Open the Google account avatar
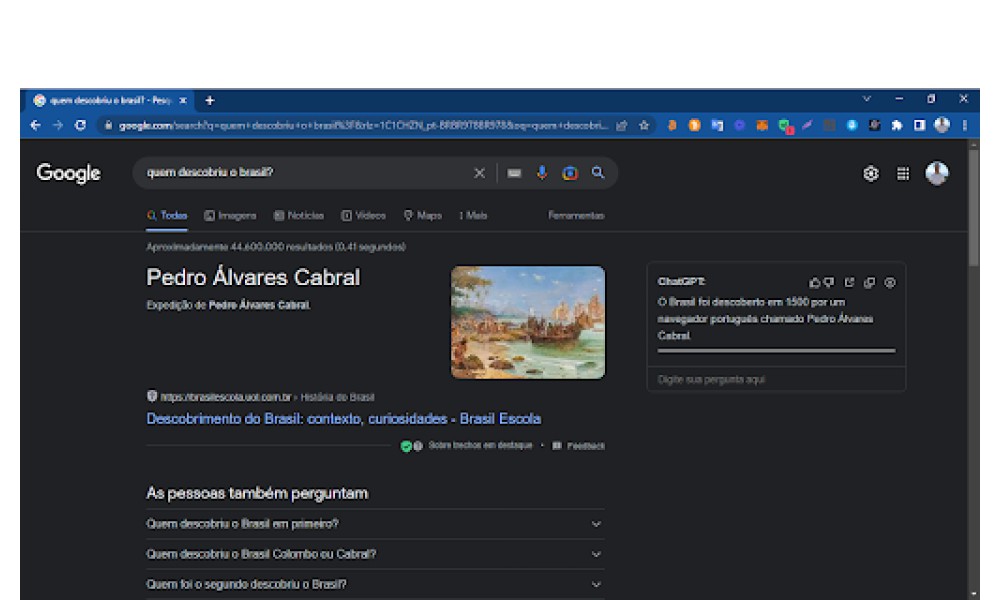This screenshot has width=1000, height=600. tap(937, 173)
